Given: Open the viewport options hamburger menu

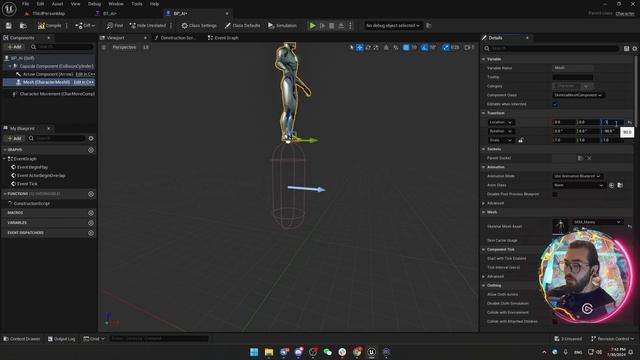Looking at the screenshot, I should point(104,47).
